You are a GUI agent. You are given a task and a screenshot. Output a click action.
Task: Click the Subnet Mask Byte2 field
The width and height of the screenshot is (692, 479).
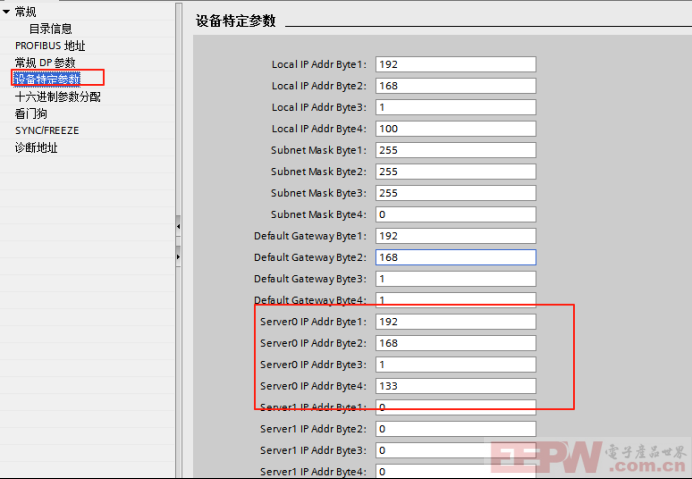(x=456, y=172)
